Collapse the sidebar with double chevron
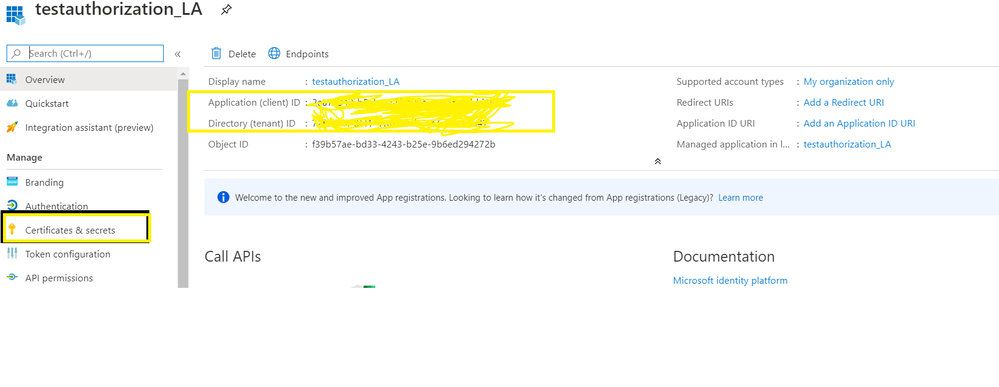Image resolution: width=999 pixels, height=387 pixels. pyautogui.click(x=178, y=54)
